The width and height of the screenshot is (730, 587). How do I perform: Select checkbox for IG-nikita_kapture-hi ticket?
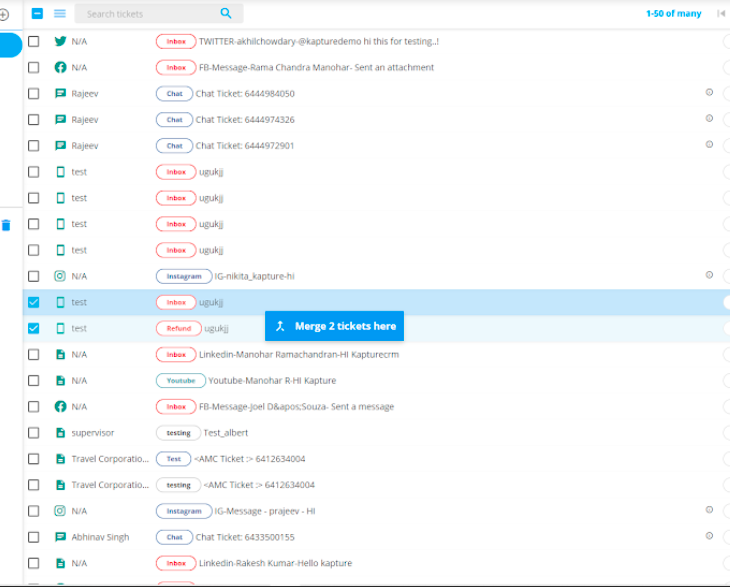[34, 276]
